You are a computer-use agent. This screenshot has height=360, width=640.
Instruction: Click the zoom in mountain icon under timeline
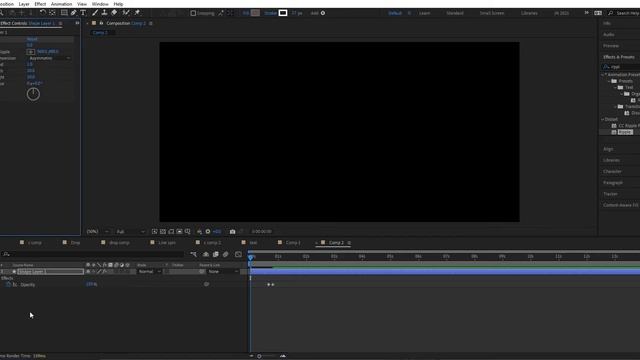tap(283, 356)
